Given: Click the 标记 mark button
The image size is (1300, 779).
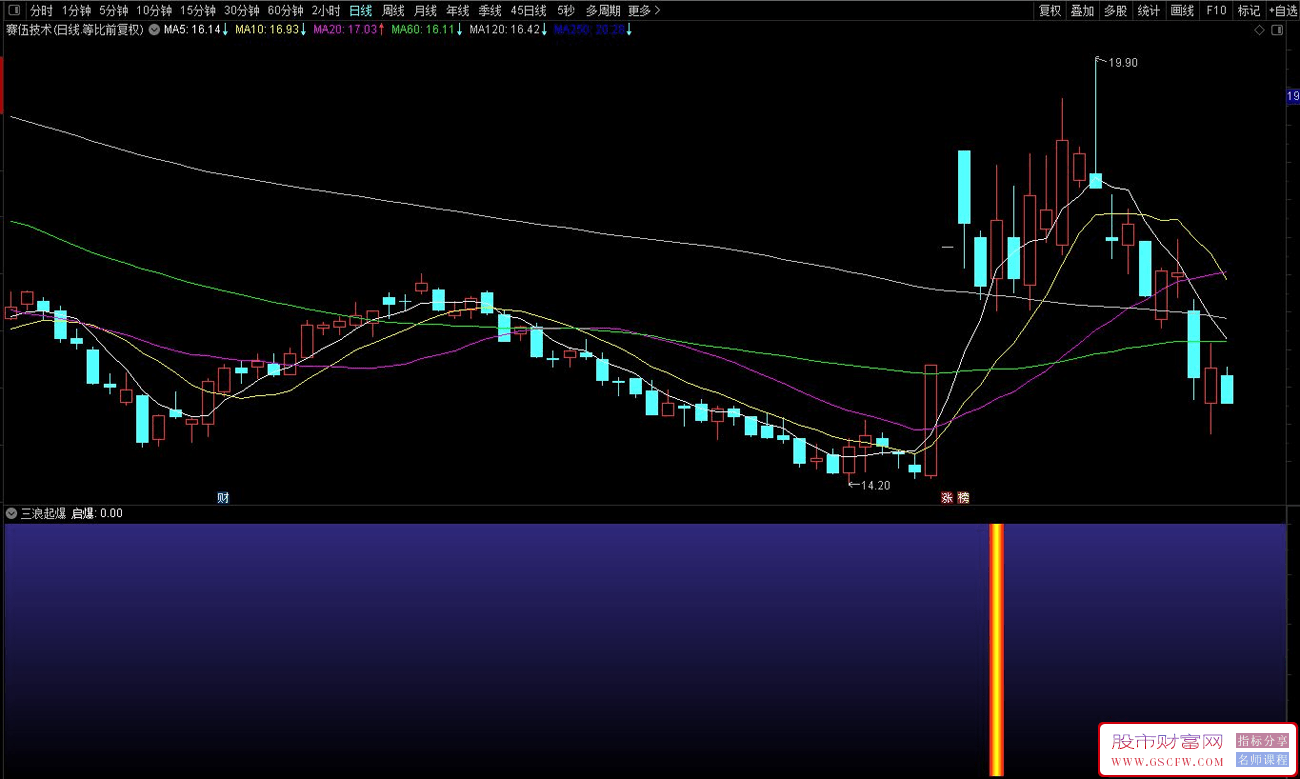Looking at the screenshot, I should (x=1249, y=10).
